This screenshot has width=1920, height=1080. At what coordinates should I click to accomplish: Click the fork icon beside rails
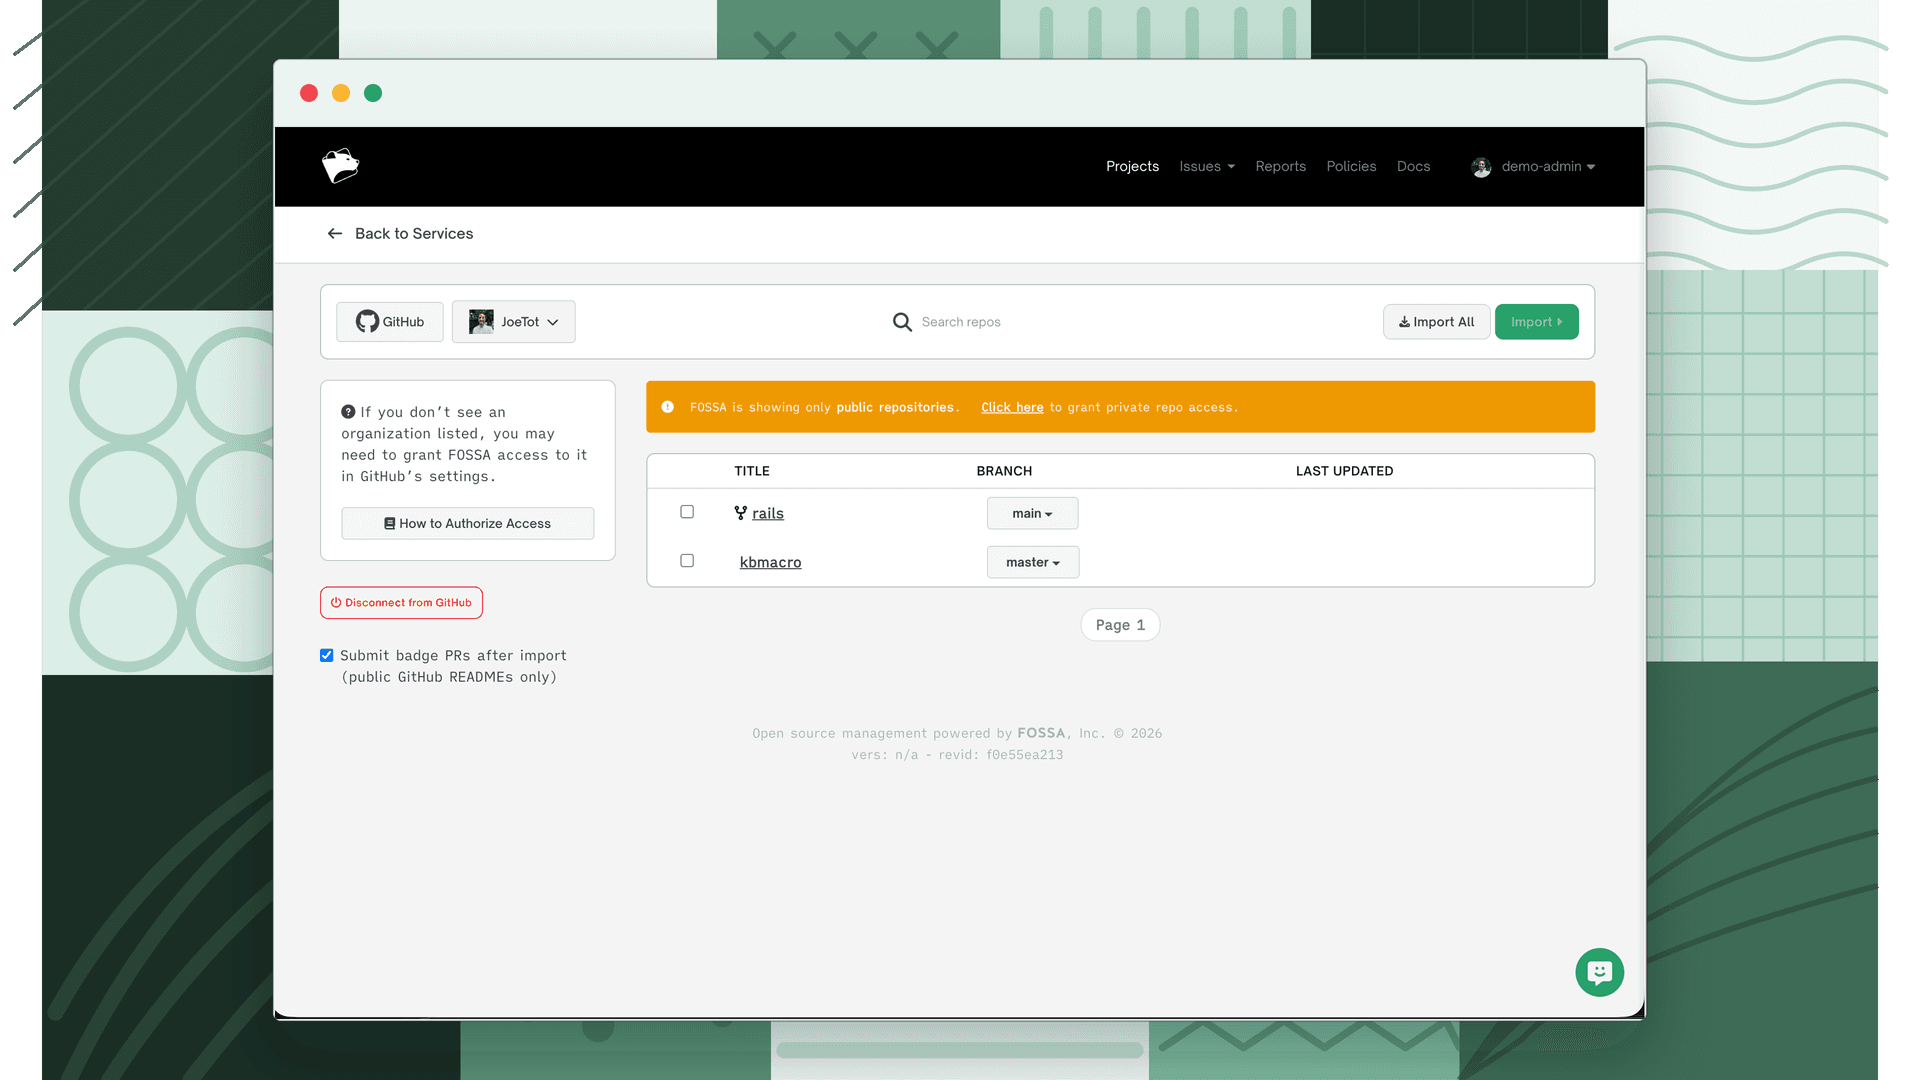point(741,513)
